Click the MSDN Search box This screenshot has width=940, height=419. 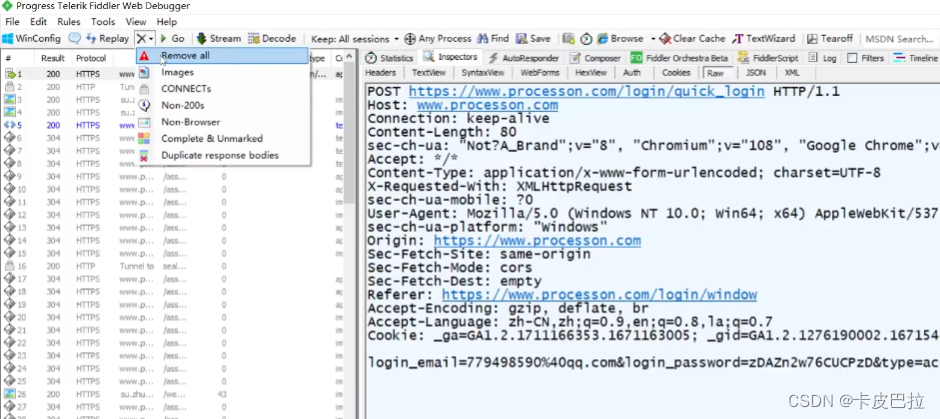[900, 38]
